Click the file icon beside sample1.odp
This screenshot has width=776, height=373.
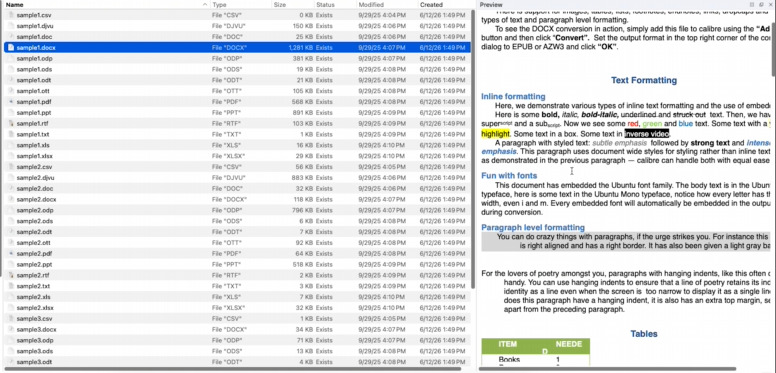coord(11,59)
